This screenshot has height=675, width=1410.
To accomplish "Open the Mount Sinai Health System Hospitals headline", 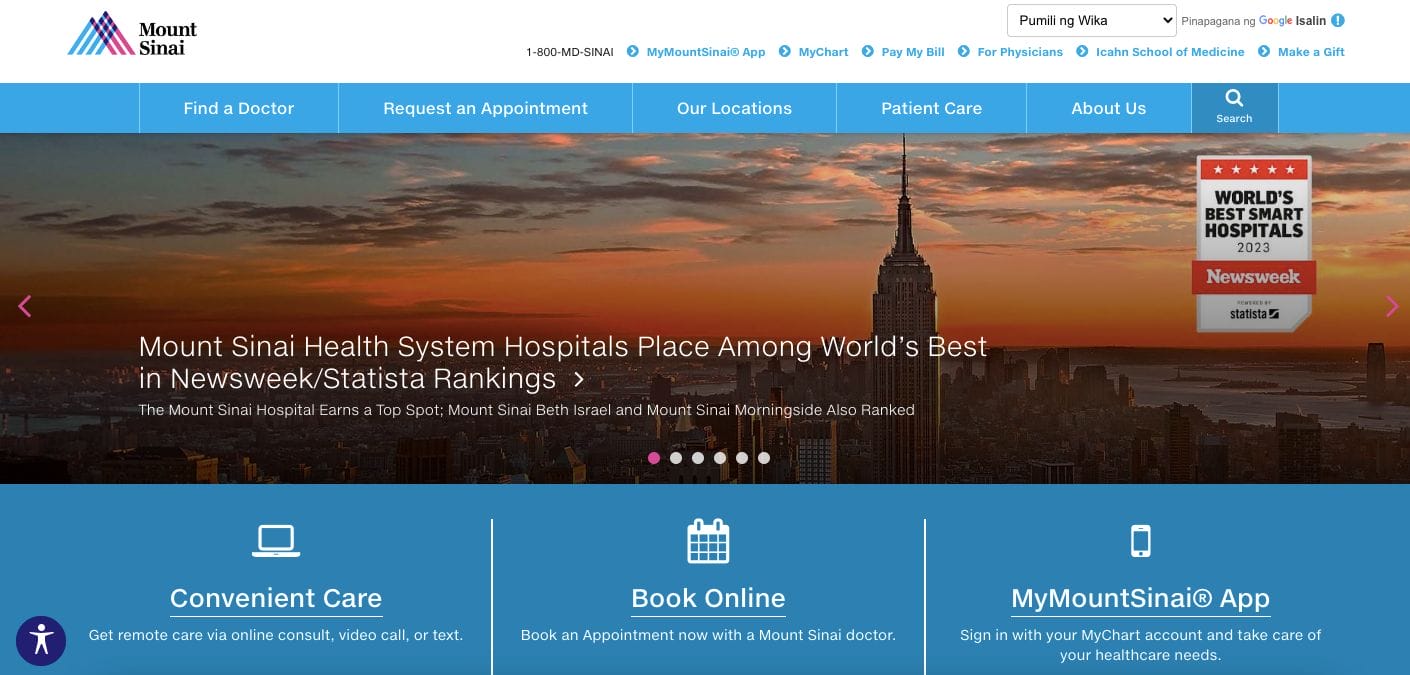I will coord(563,362).
